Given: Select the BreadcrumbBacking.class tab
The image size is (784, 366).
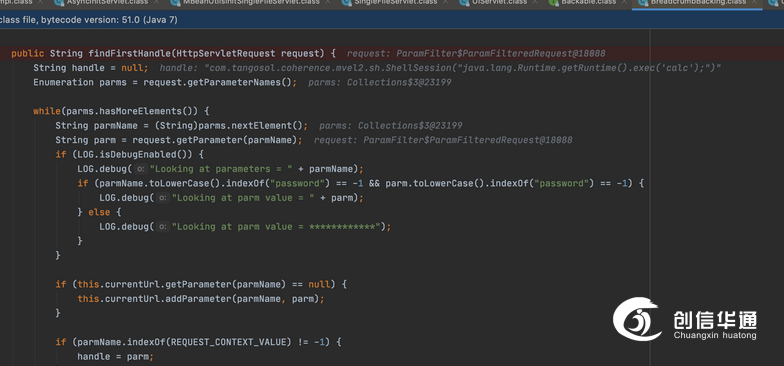Looking at the screenshot, I should click(698, 2).
